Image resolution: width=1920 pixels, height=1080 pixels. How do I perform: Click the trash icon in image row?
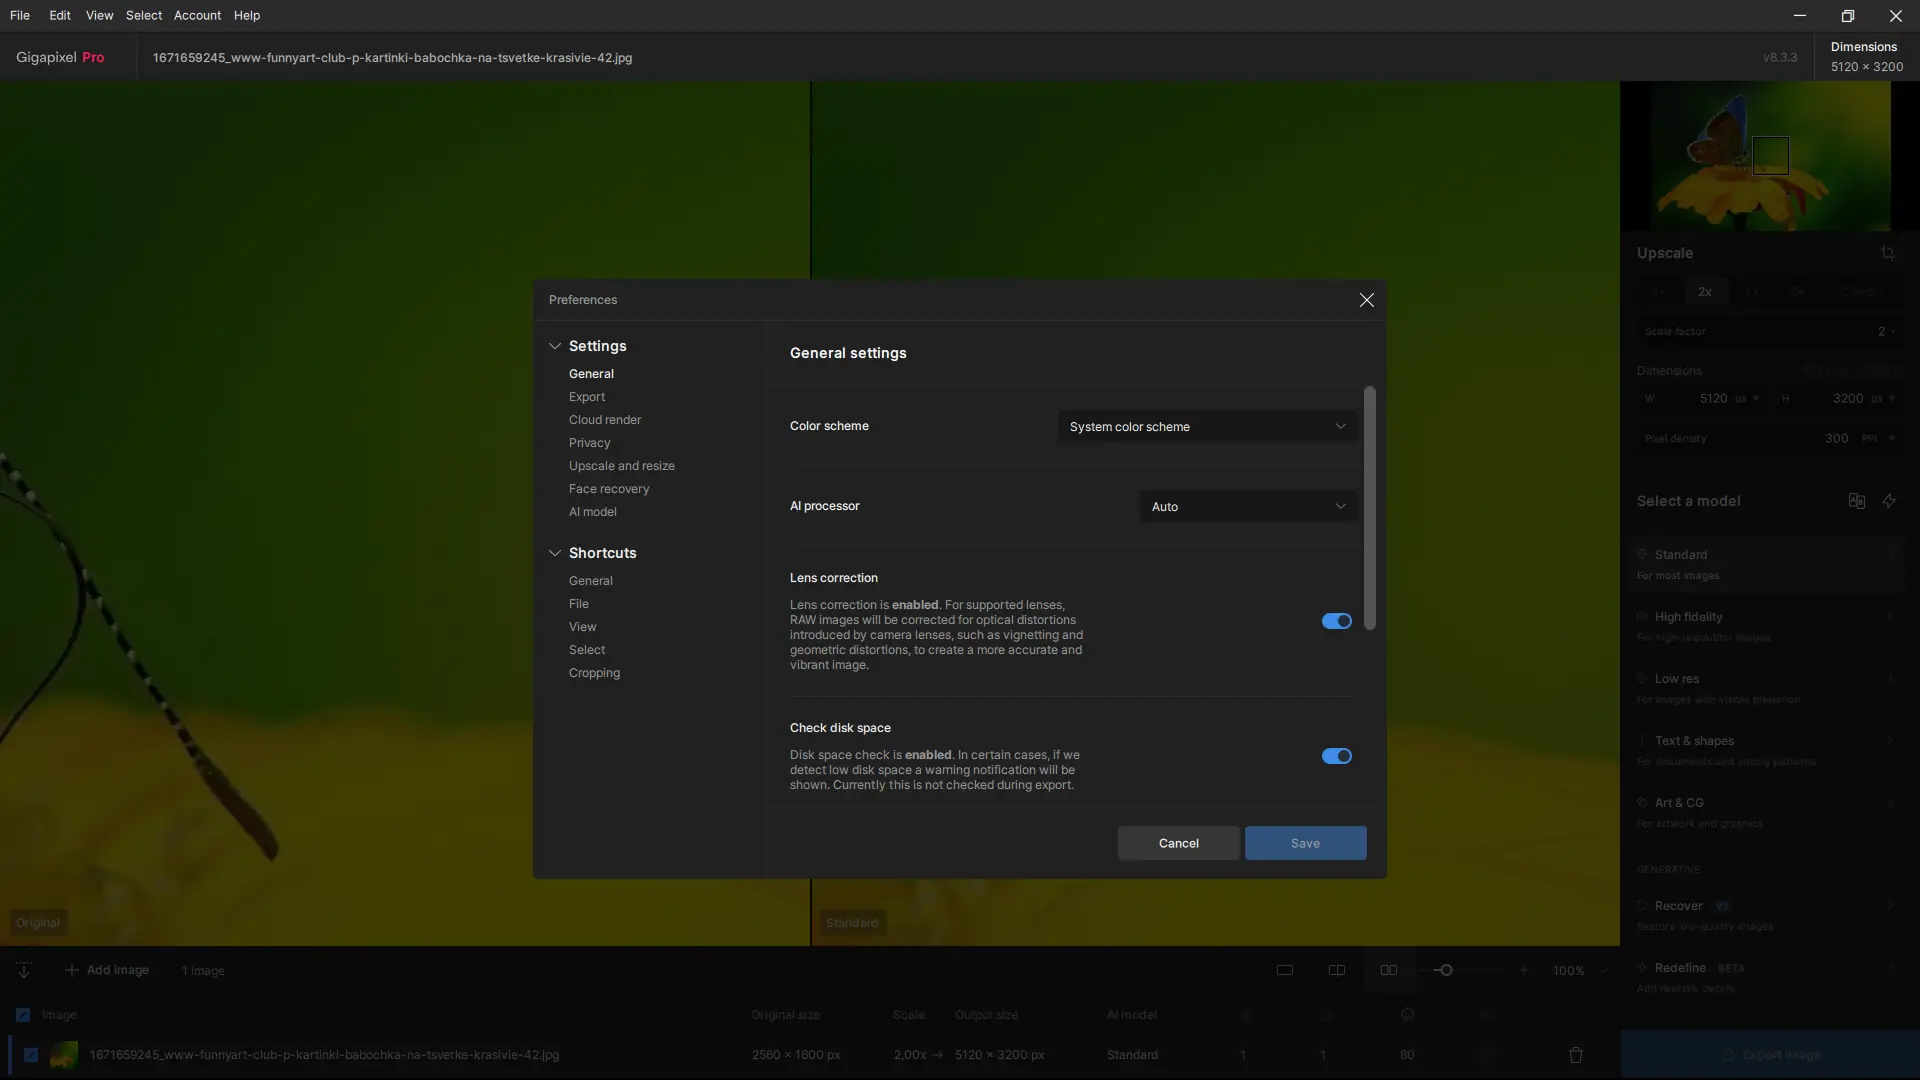coord(1576,1055)
